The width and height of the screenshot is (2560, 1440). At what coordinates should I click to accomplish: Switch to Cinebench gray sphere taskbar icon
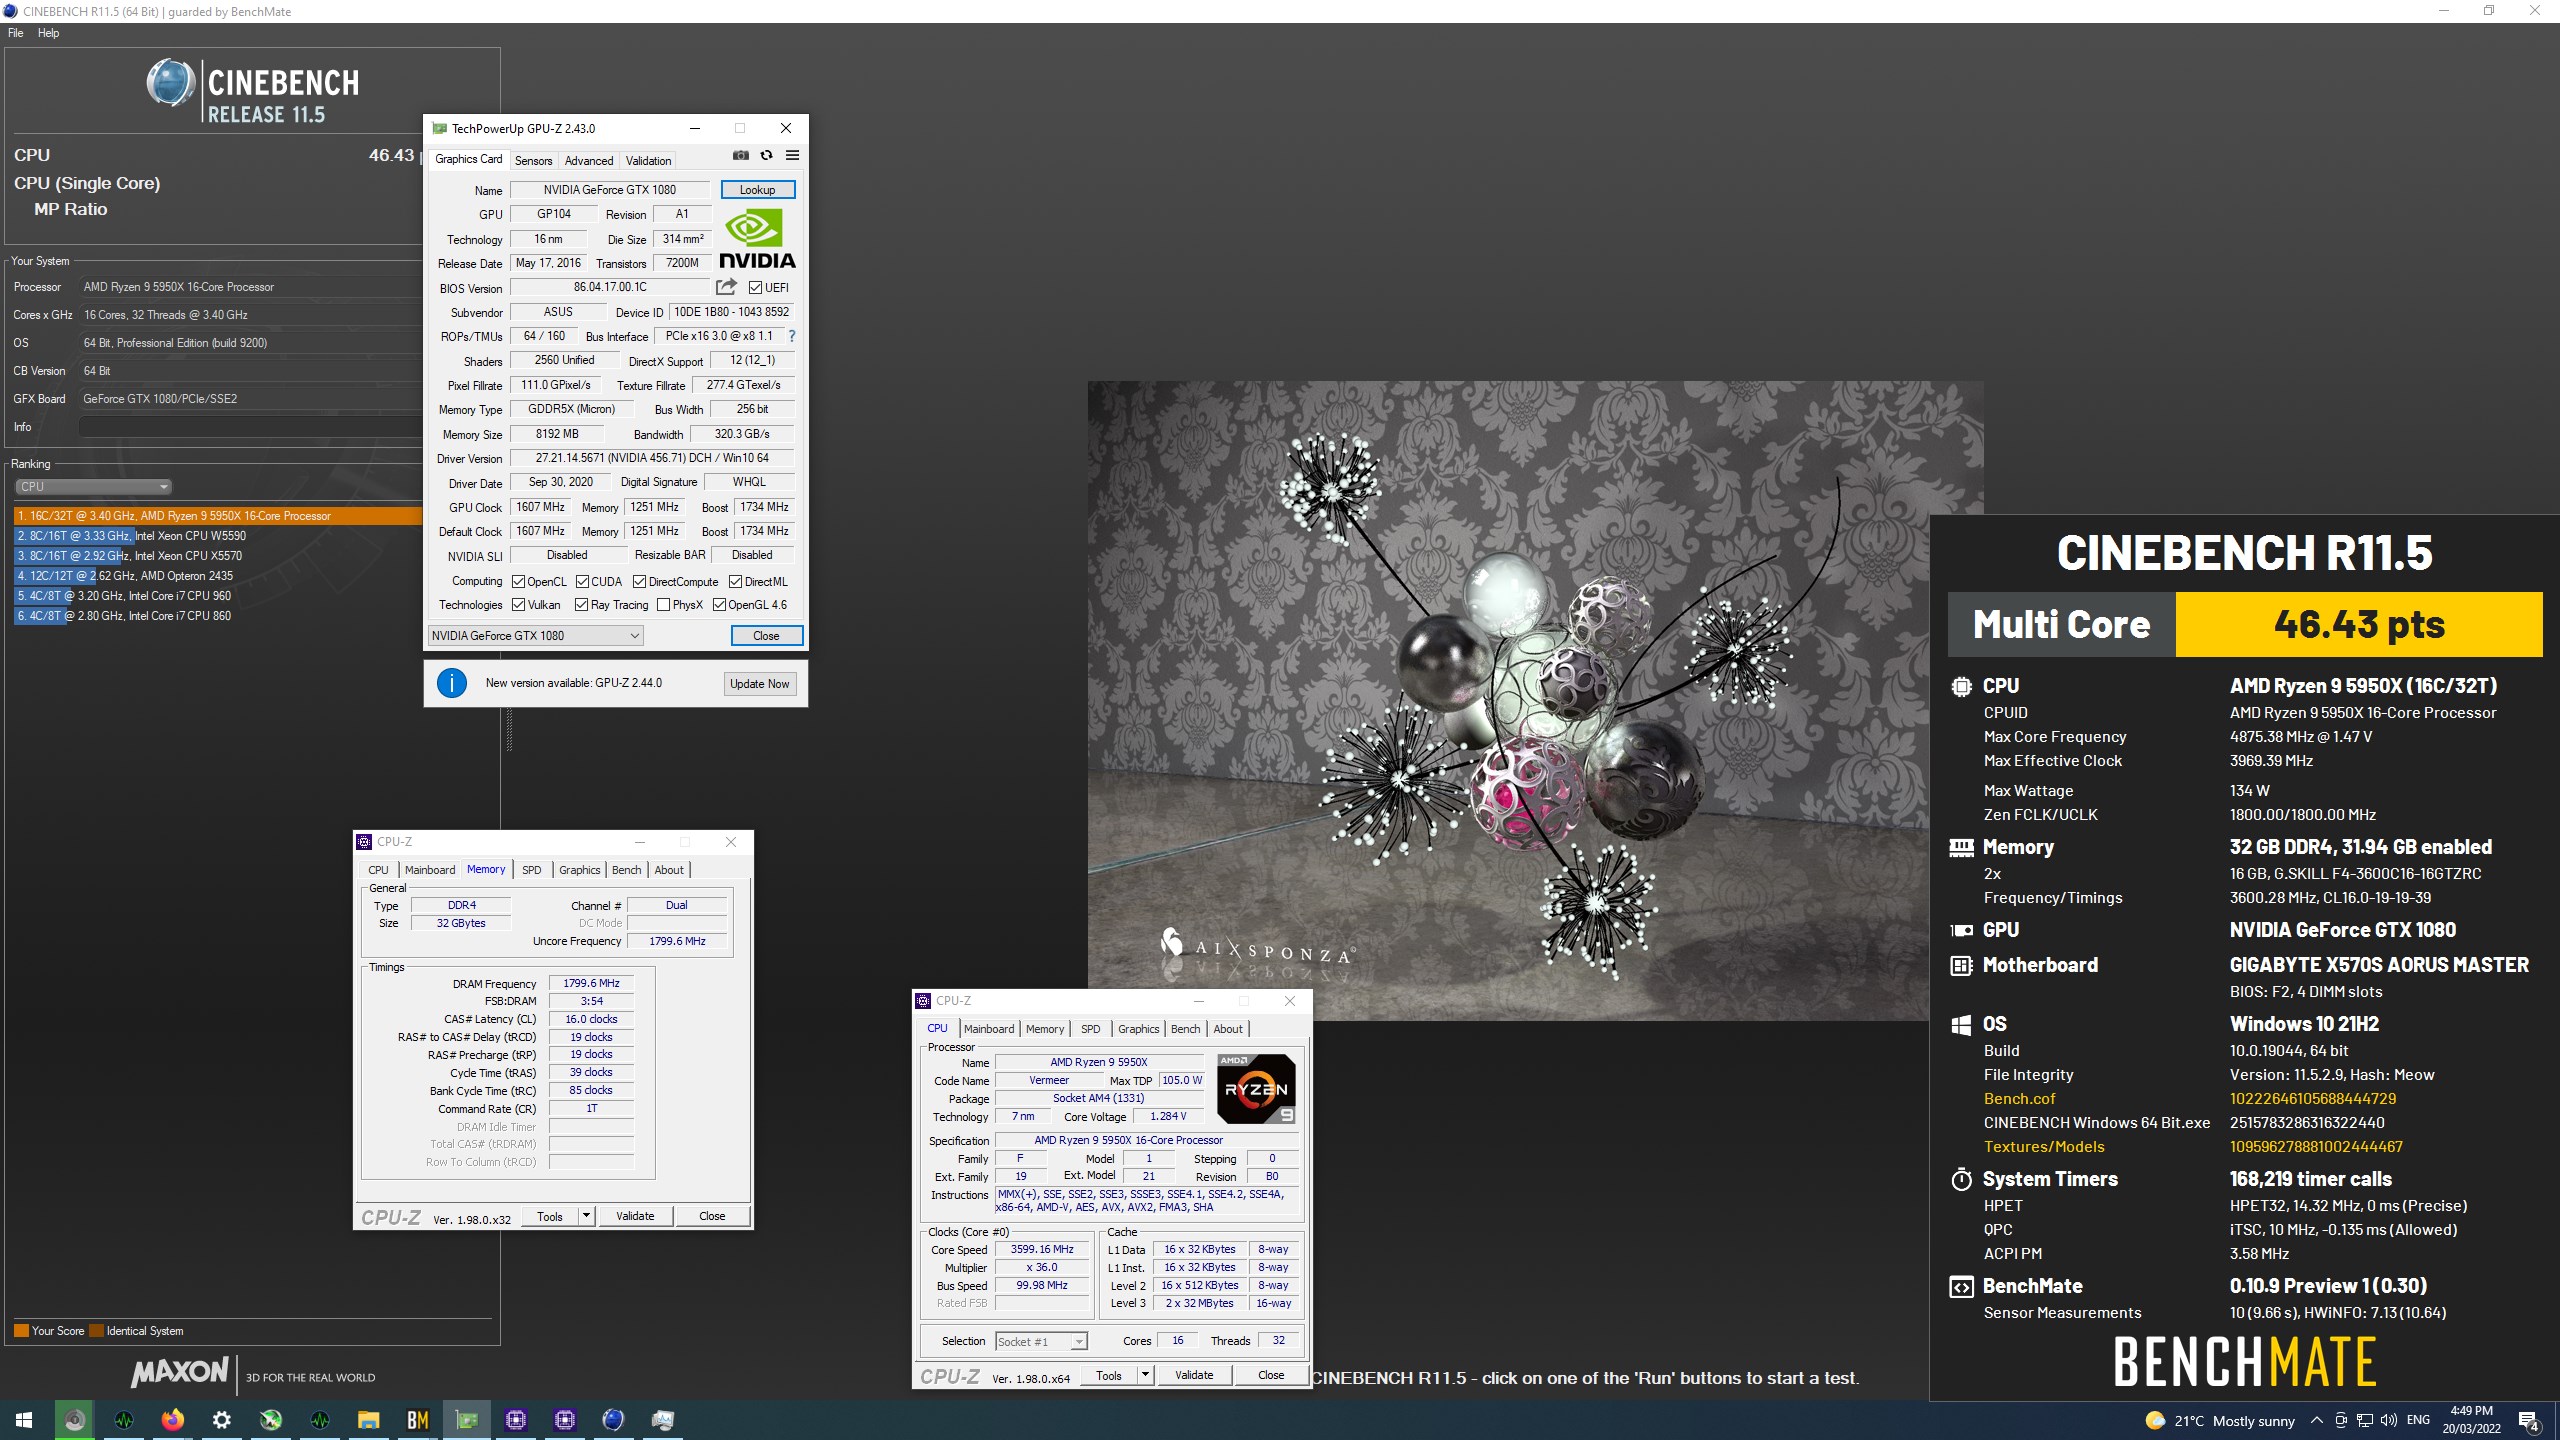click(x=74, y=1420)
